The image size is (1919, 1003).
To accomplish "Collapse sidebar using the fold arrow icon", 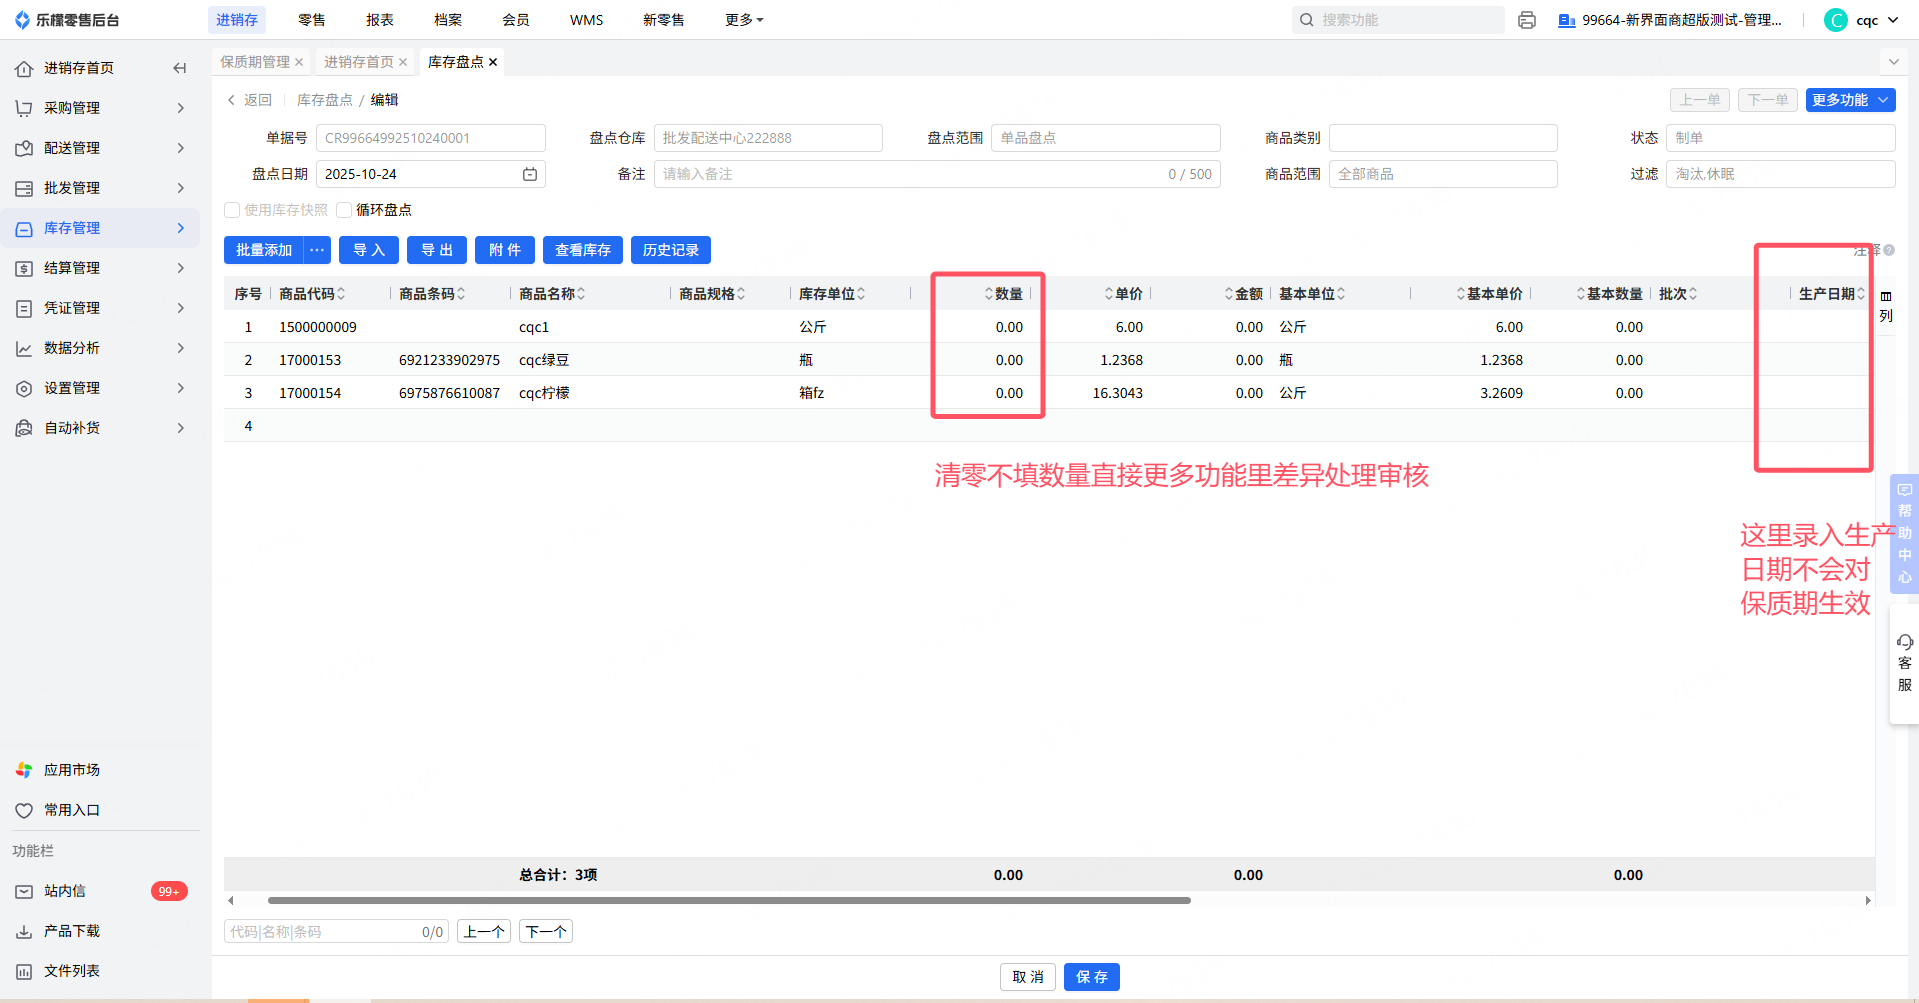I will pos(180,68).
